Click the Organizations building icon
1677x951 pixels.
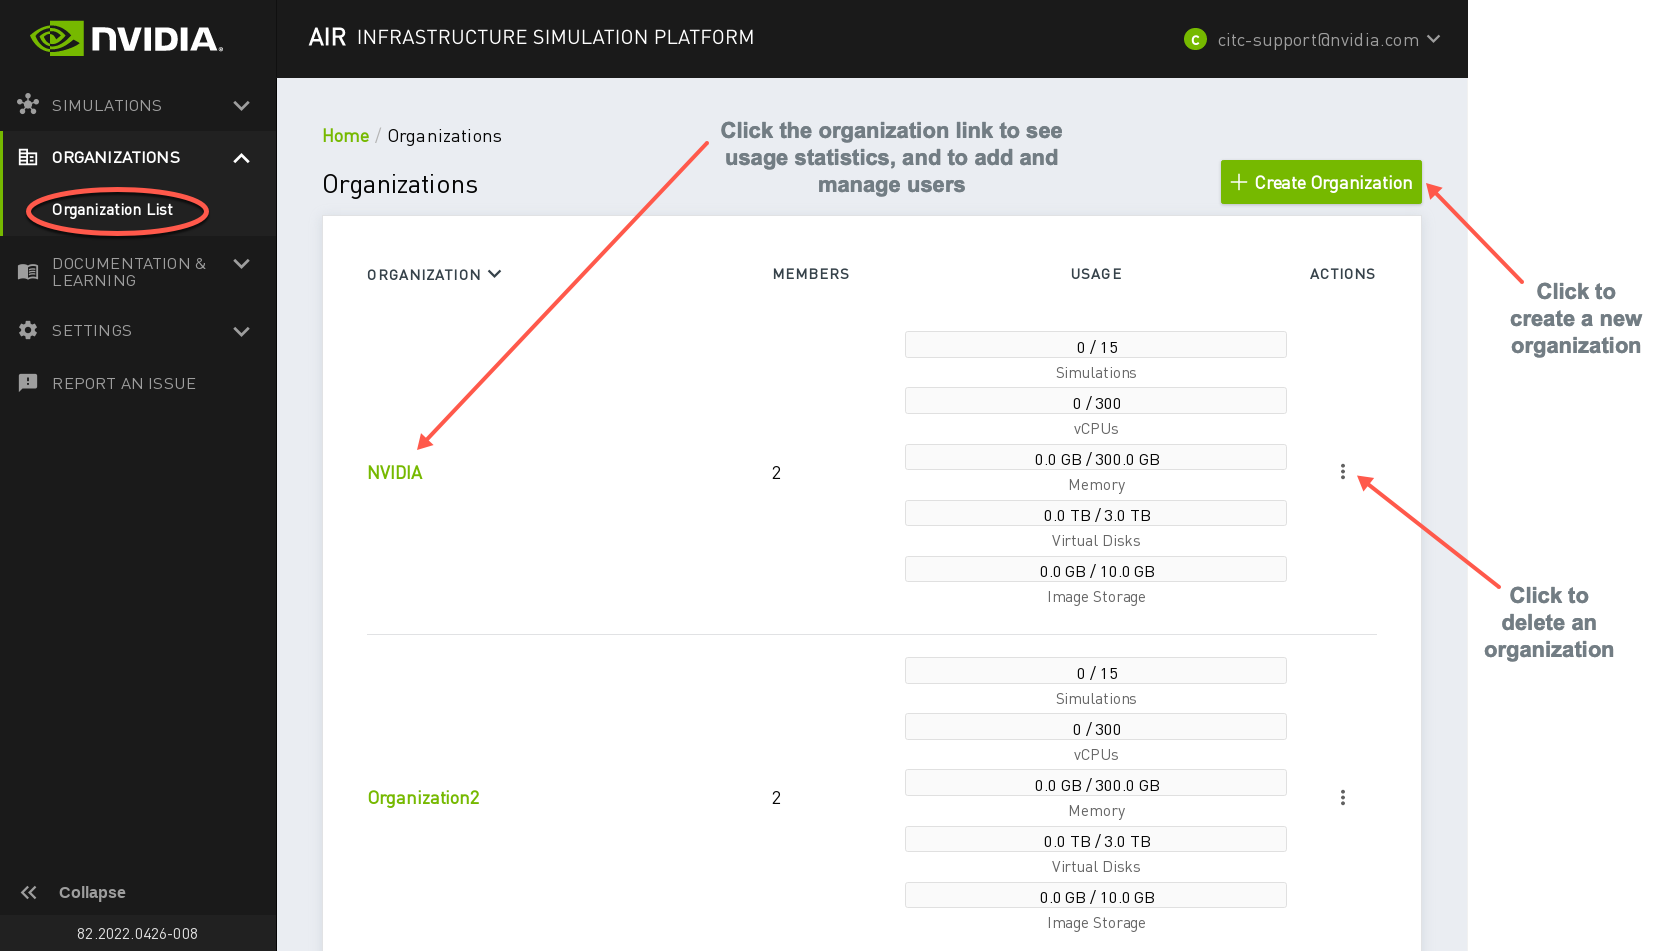click(x=28, y=157)
